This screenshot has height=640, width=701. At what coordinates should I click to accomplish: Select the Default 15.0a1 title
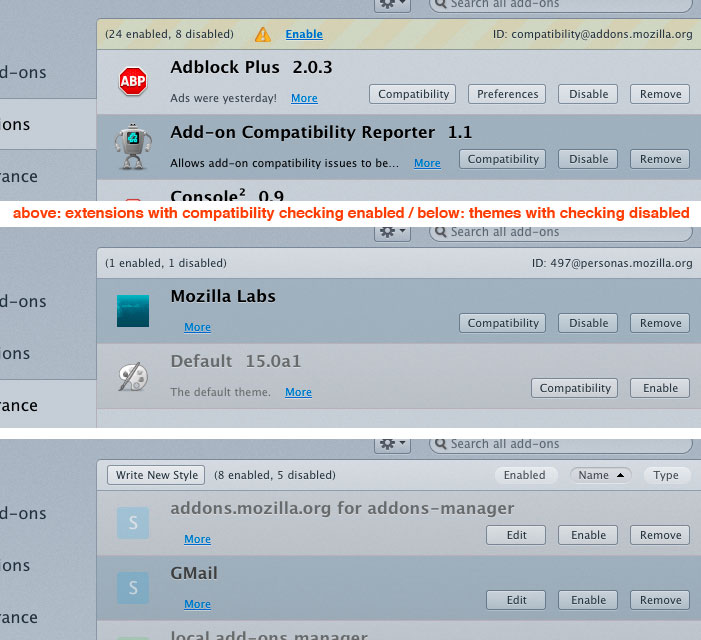pyautogui.click(x=236, y=361)
